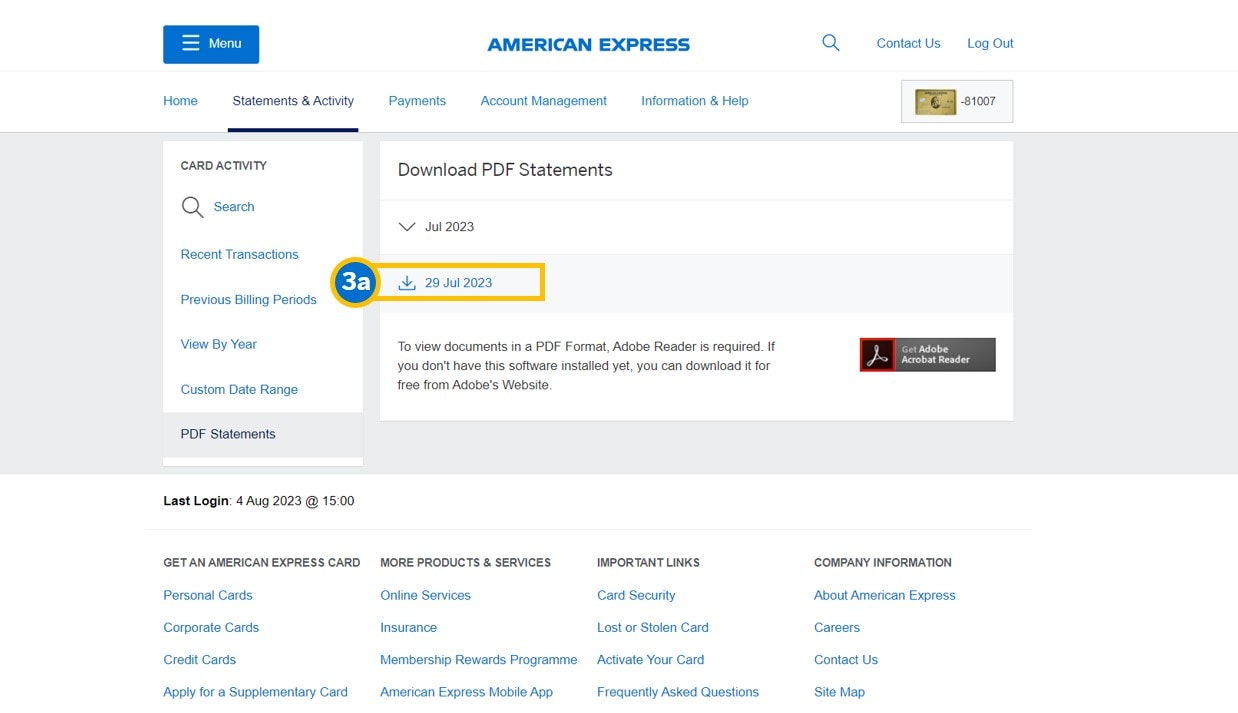The height and width of the screenshot is (713, 1238).
Task: Open Statements & Activity
Action: 292,101
